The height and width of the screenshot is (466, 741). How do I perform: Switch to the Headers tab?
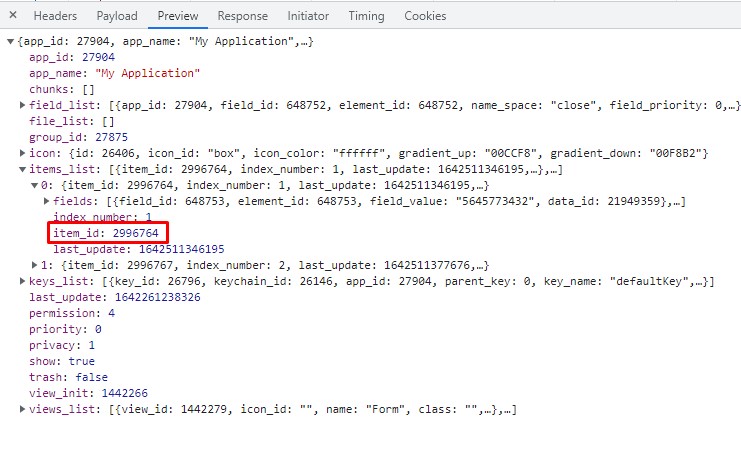pos(55,16)
